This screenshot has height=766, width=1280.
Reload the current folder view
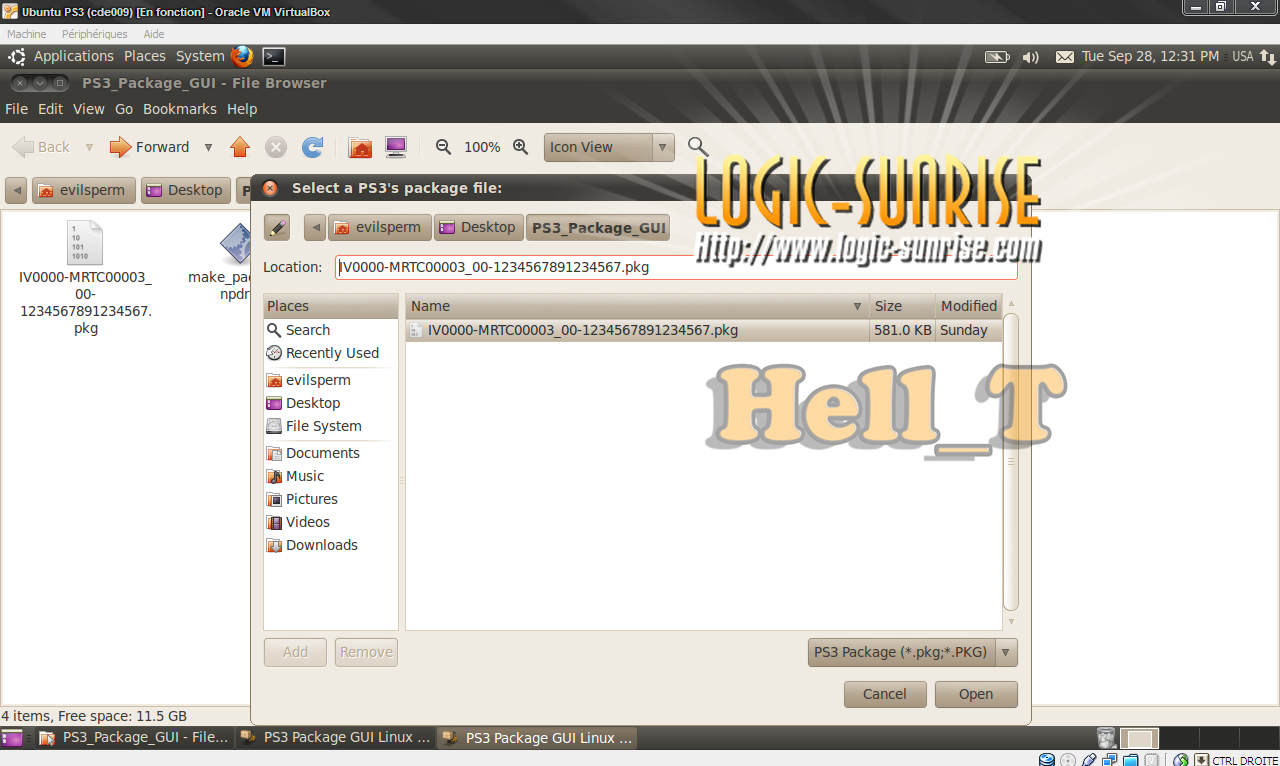[313, 147]
